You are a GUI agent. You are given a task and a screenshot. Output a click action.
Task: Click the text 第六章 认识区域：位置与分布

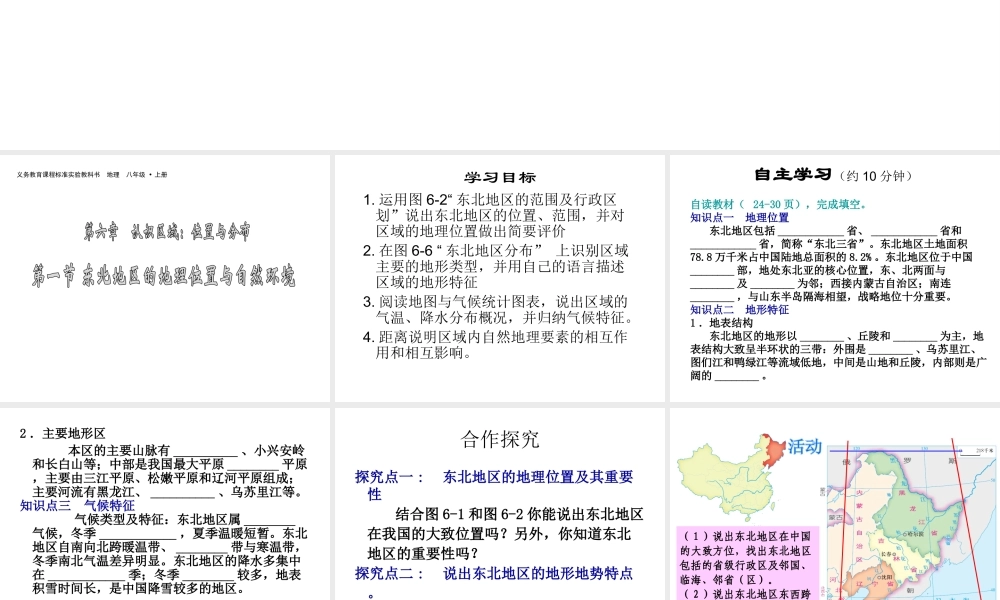(x=167, y=231)
